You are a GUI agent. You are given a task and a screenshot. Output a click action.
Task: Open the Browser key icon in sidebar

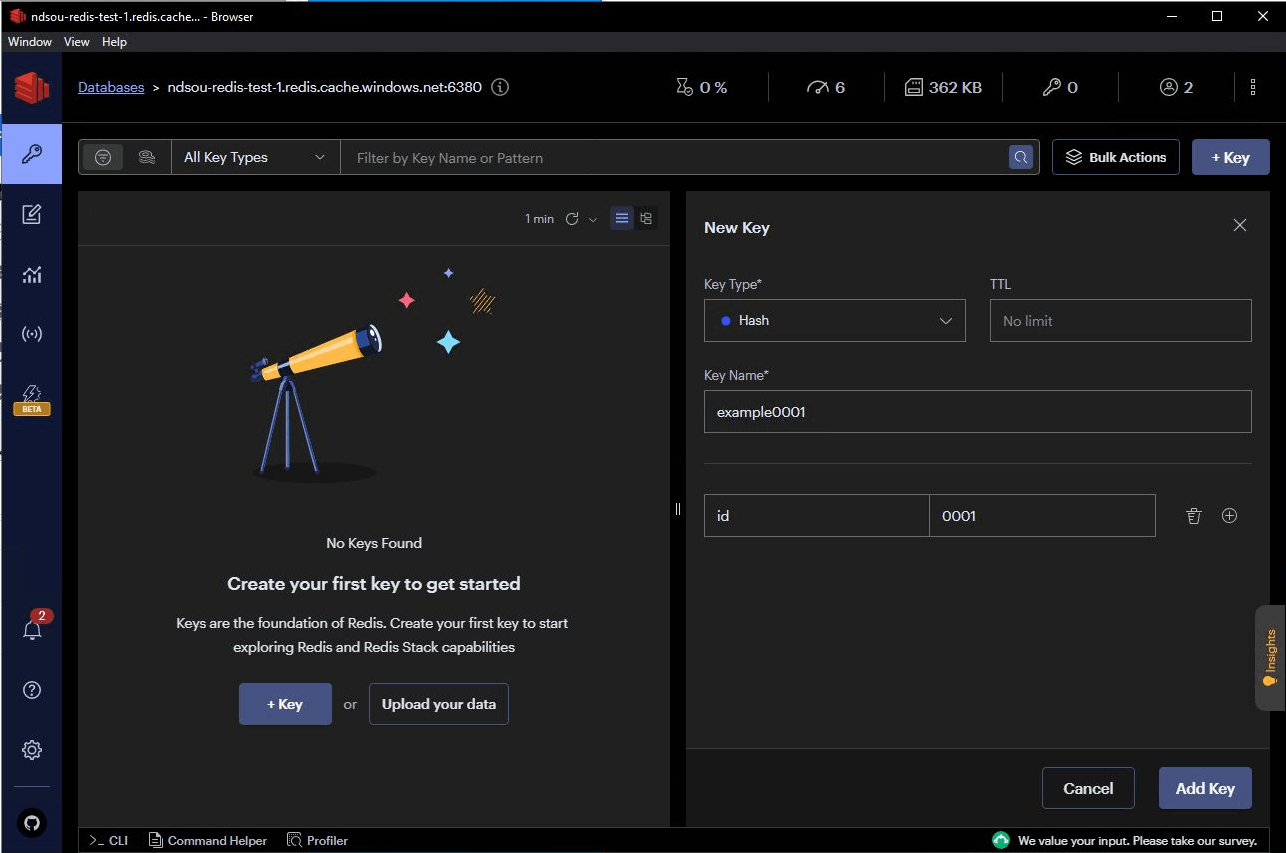32,154
